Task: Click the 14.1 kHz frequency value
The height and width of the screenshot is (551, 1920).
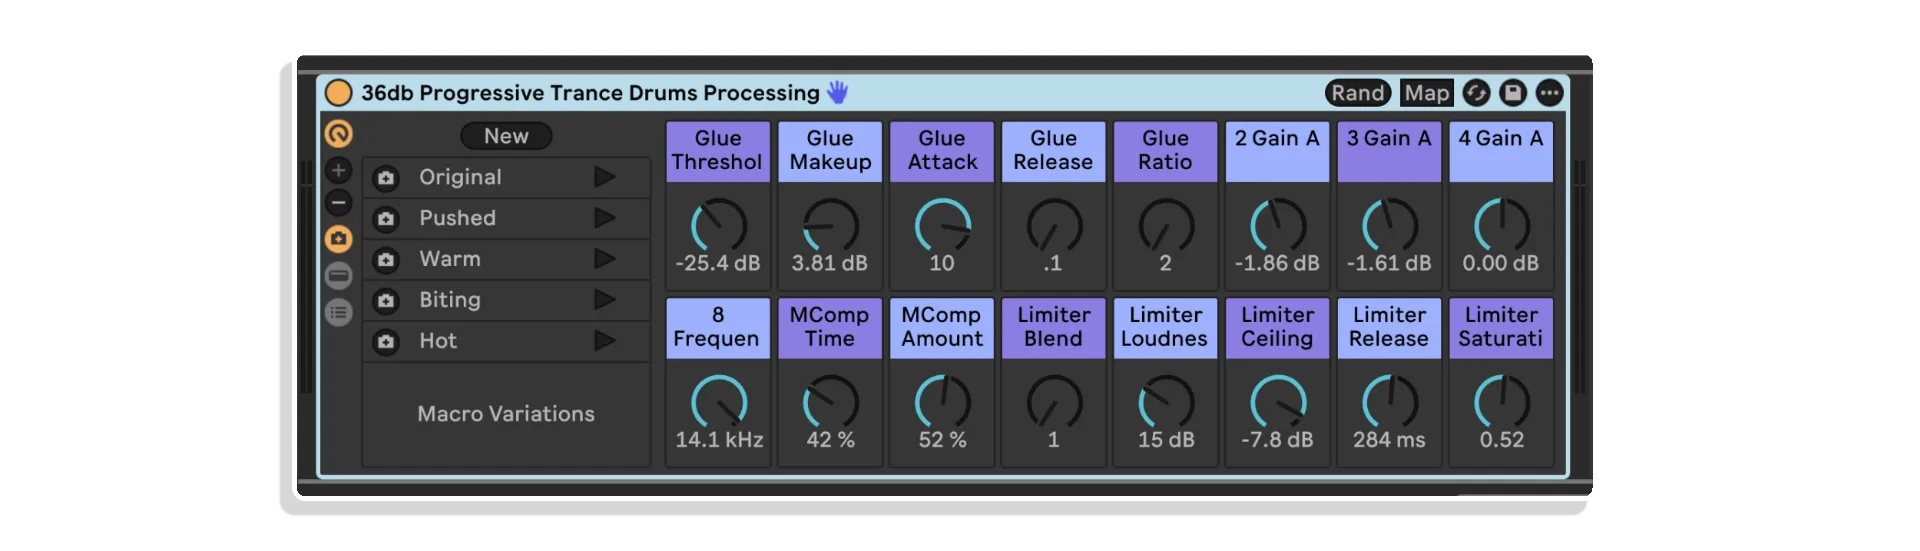Action: pyautogui.click(x=719, y=440)
